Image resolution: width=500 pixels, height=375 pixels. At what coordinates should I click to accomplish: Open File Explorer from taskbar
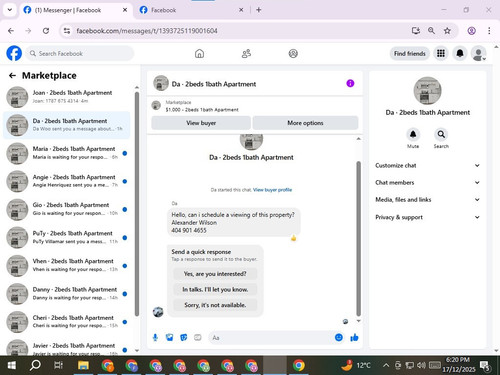coord(83,365)
